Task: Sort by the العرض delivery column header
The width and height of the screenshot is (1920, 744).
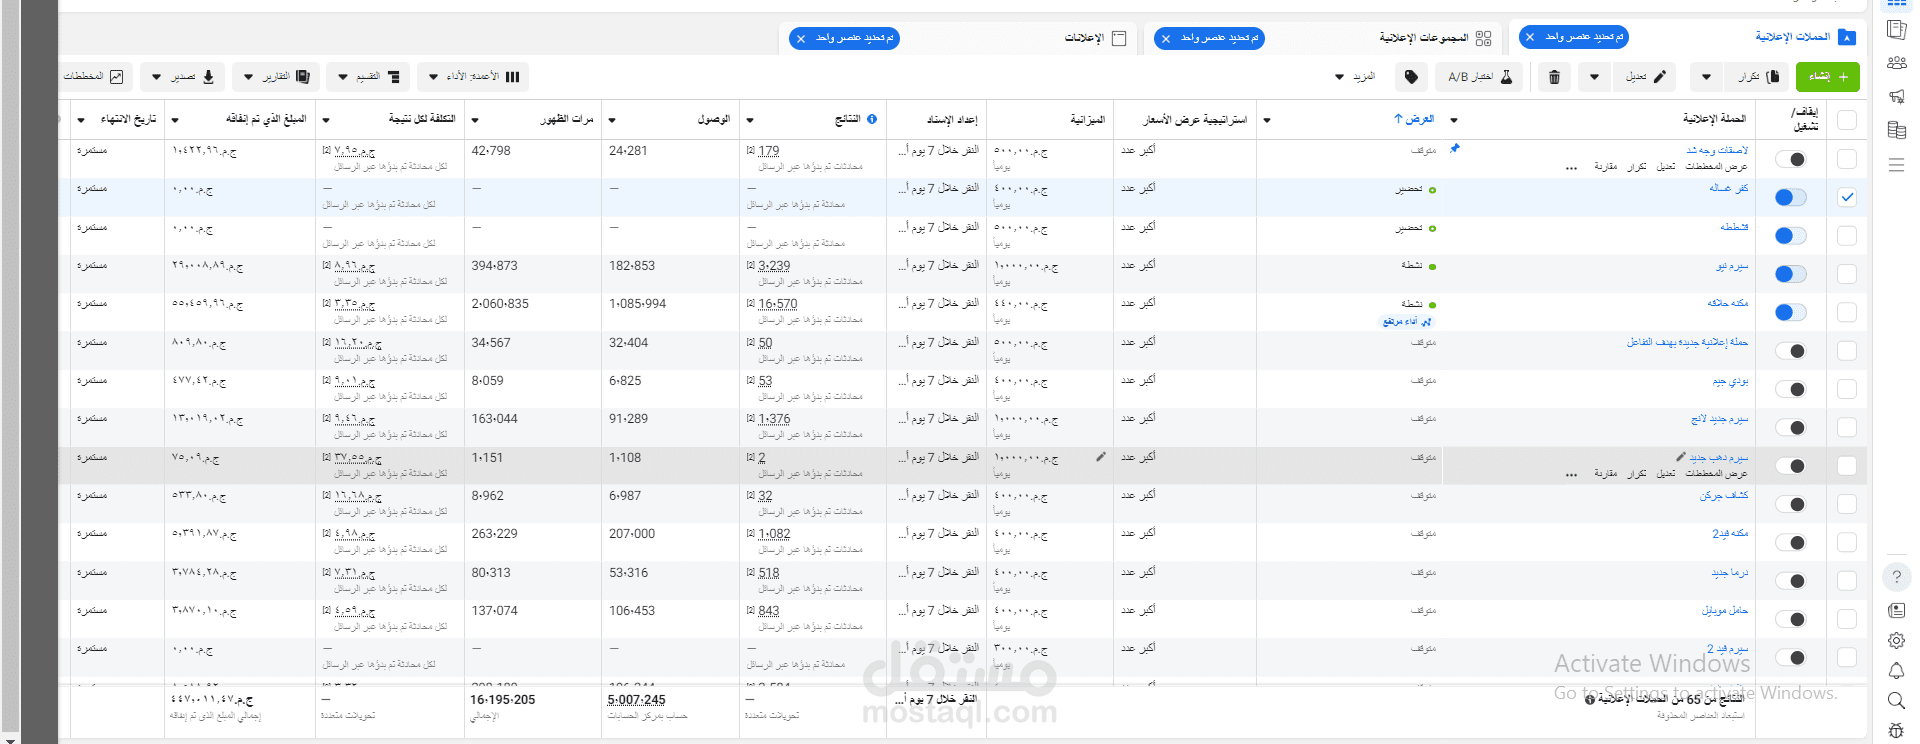Action: [1414, 119]
